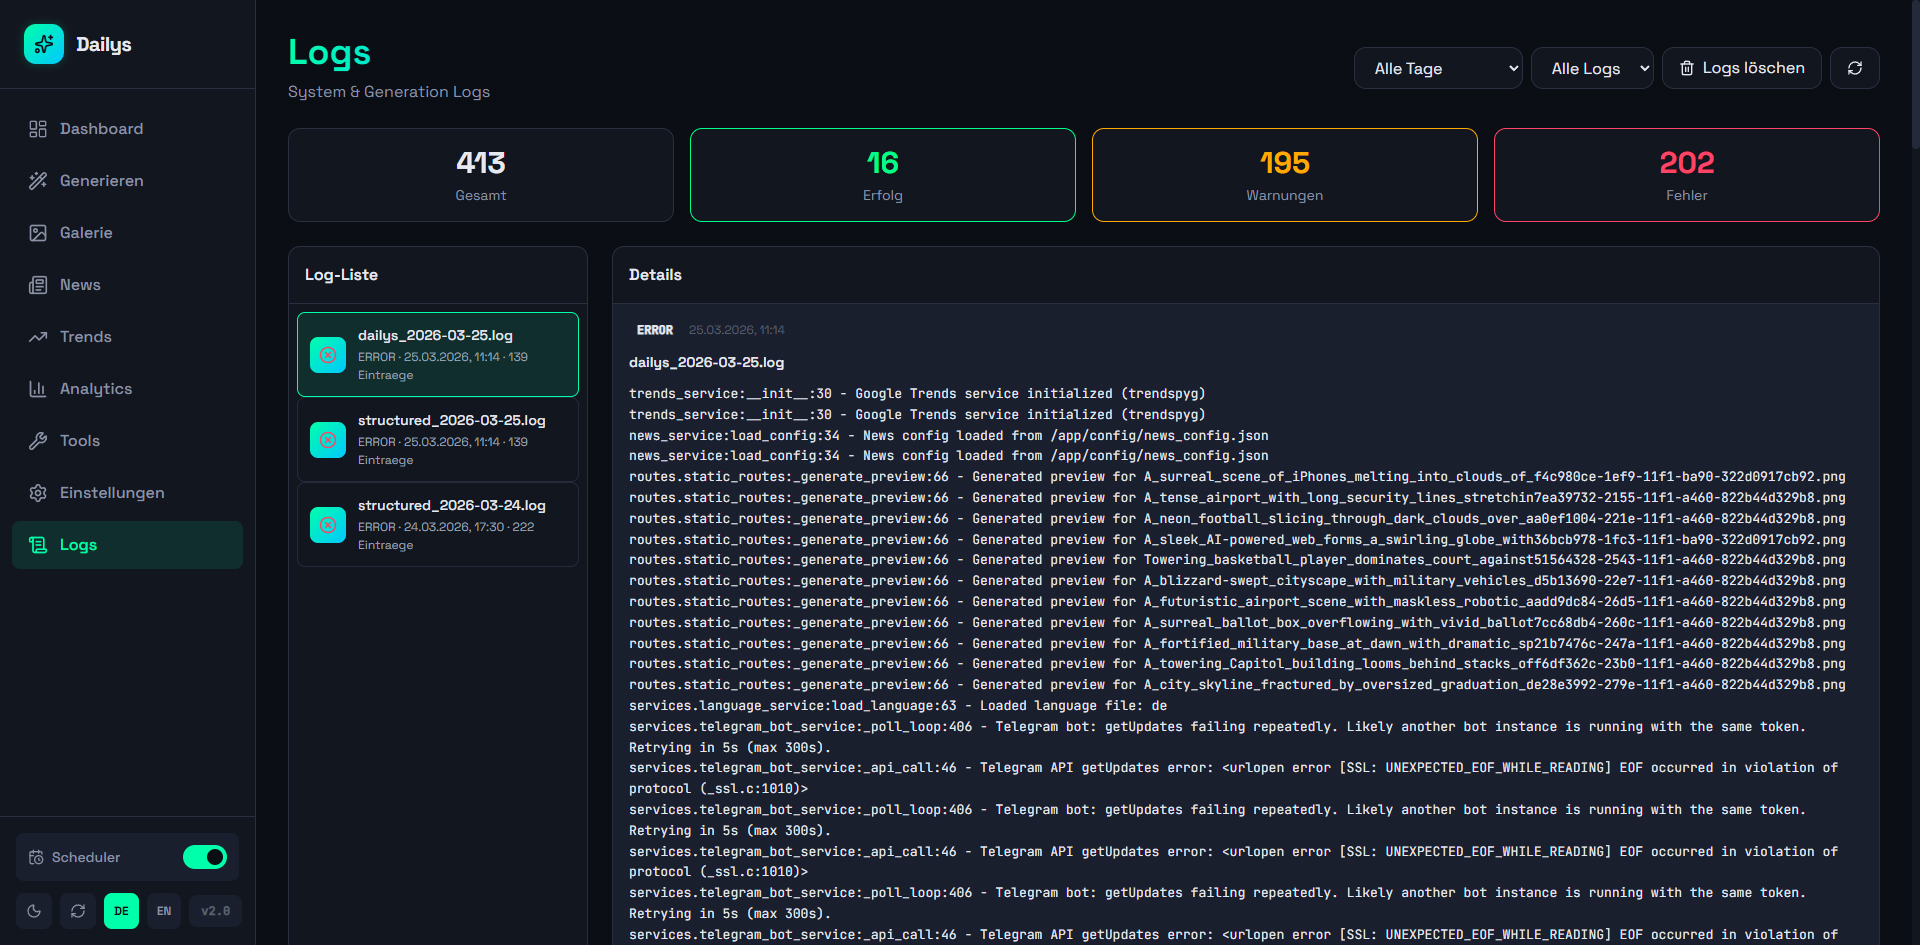Go to the Dashboard page
Screen dimensions: 1920x945
tap(101, 129)
